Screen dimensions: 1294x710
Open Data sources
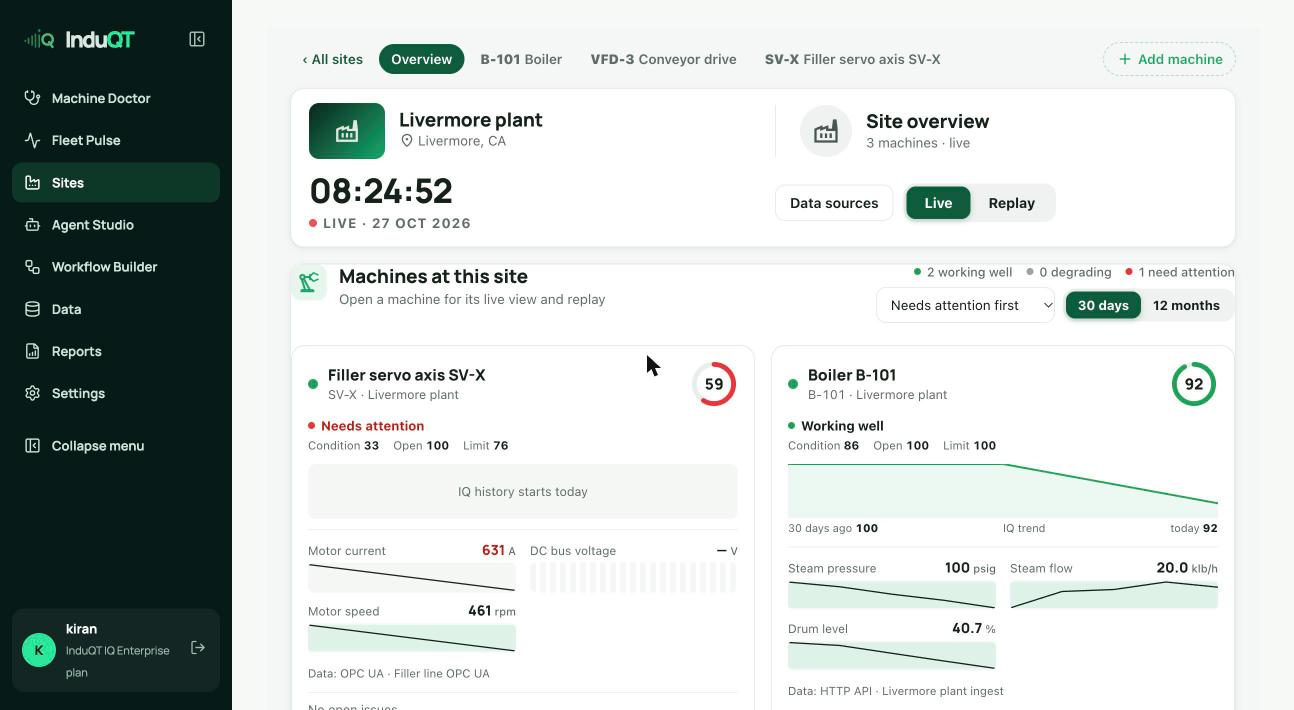point(834,203)
